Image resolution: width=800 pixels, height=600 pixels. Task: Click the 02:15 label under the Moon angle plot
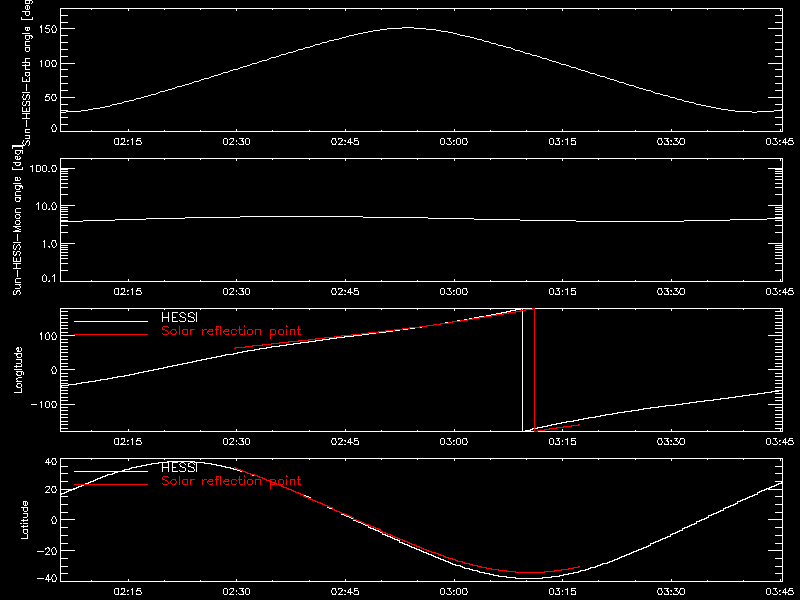pos(128,292)
